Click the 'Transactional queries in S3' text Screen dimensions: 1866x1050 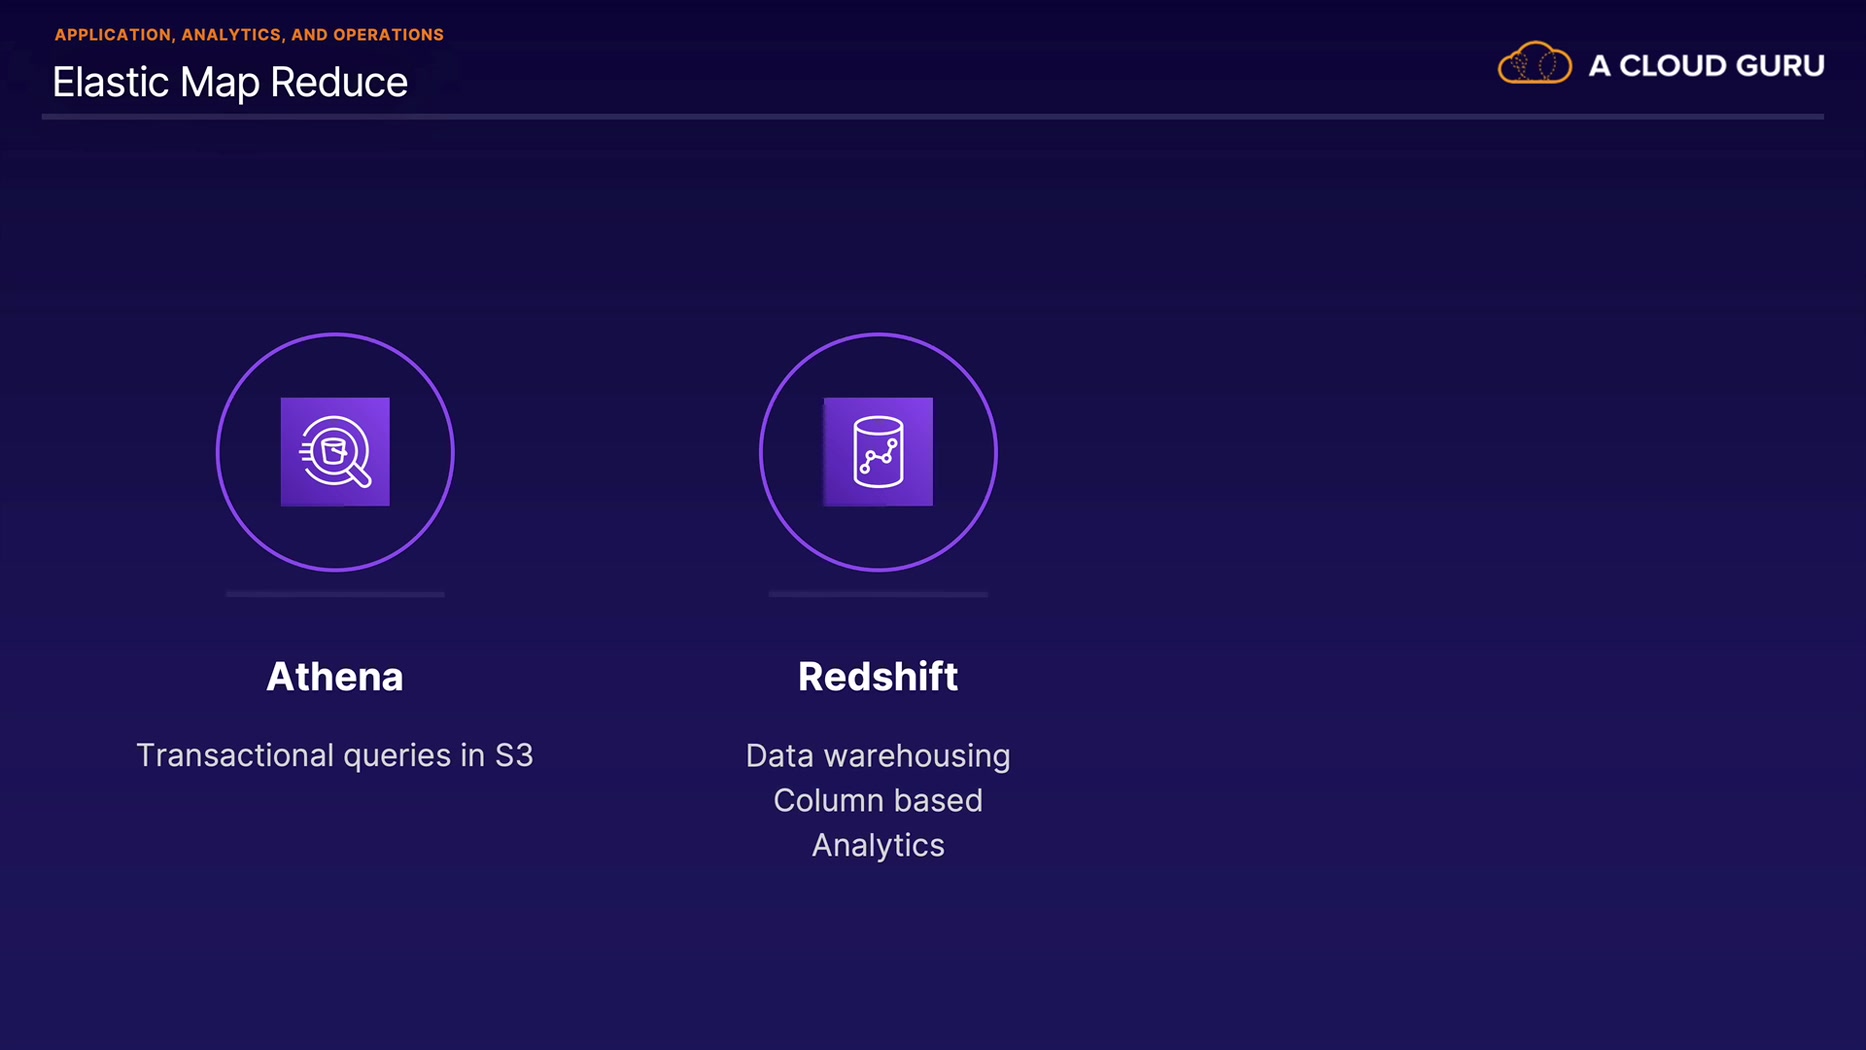tap(335, 755)
